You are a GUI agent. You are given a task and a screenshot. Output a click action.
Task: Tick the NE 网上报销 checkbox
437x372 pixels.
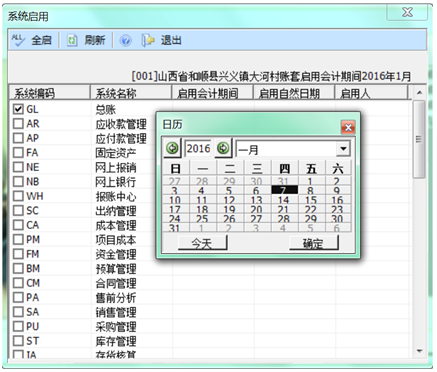click(x=18, y=167)
